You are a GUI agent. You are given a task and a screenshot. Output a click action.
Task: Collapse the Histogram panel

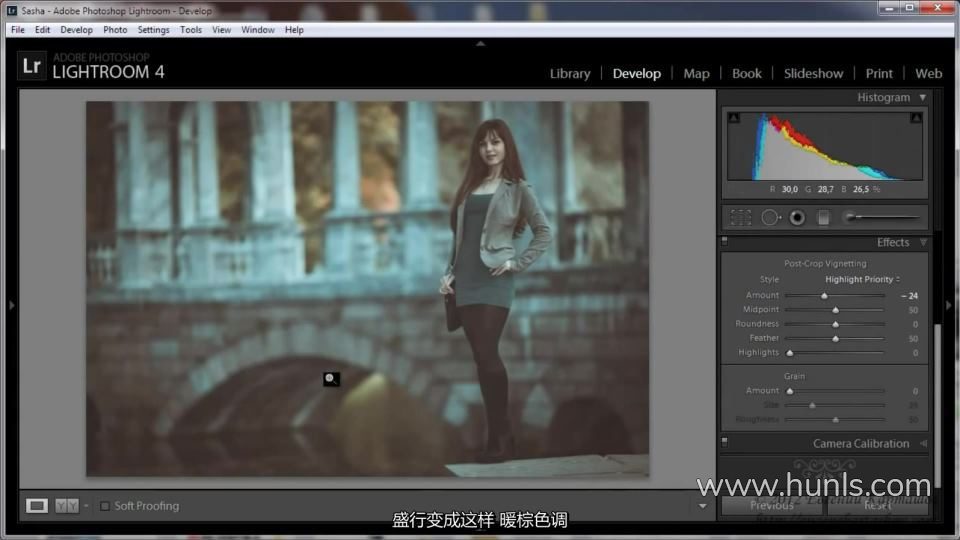(x=922, y=98)
